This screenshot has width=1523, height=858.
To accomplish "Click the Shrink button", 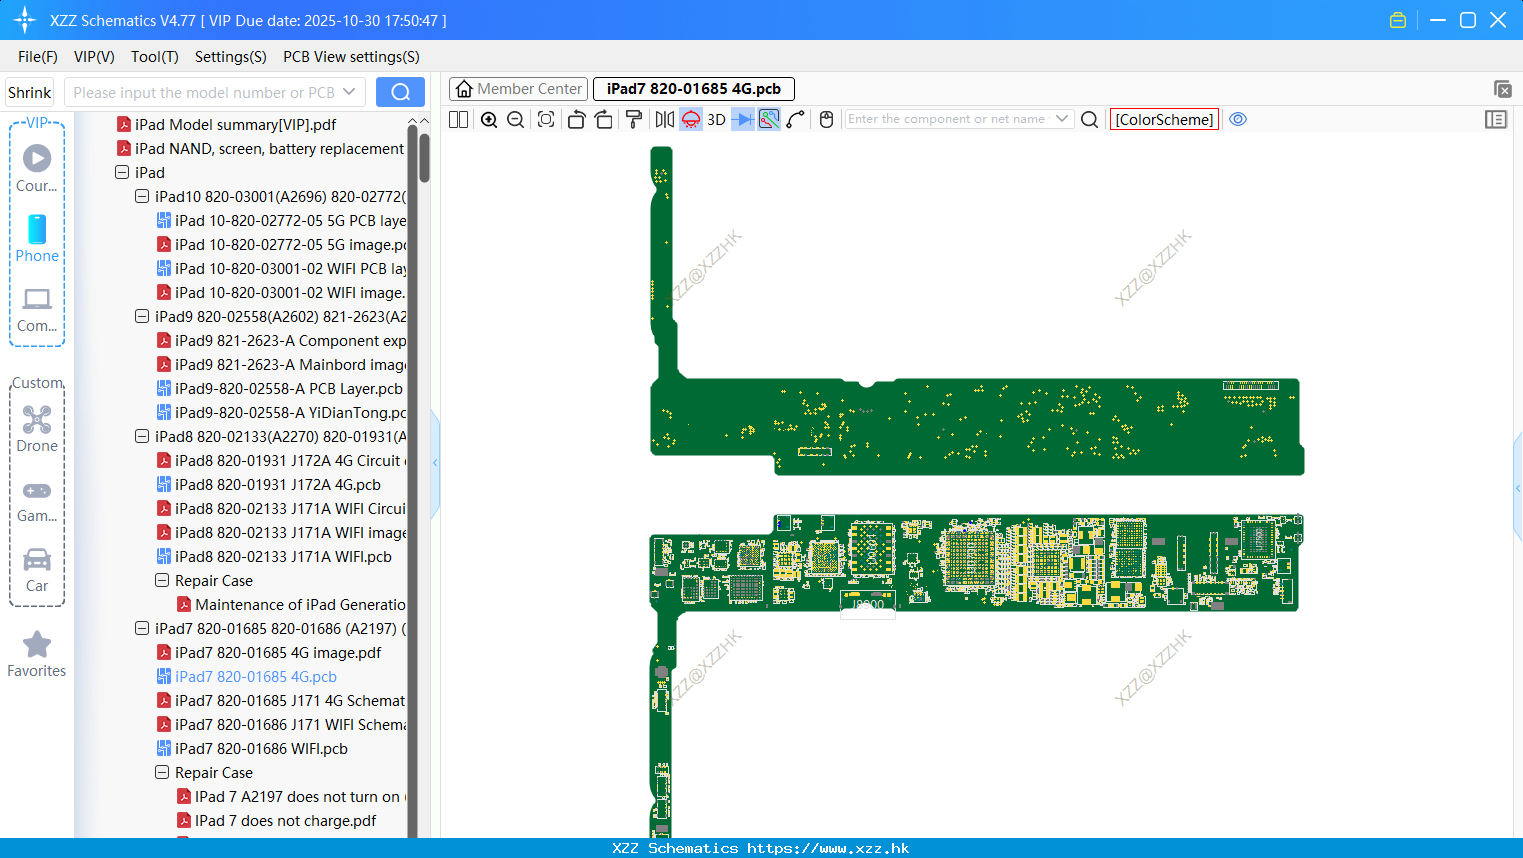I will 29,92.
